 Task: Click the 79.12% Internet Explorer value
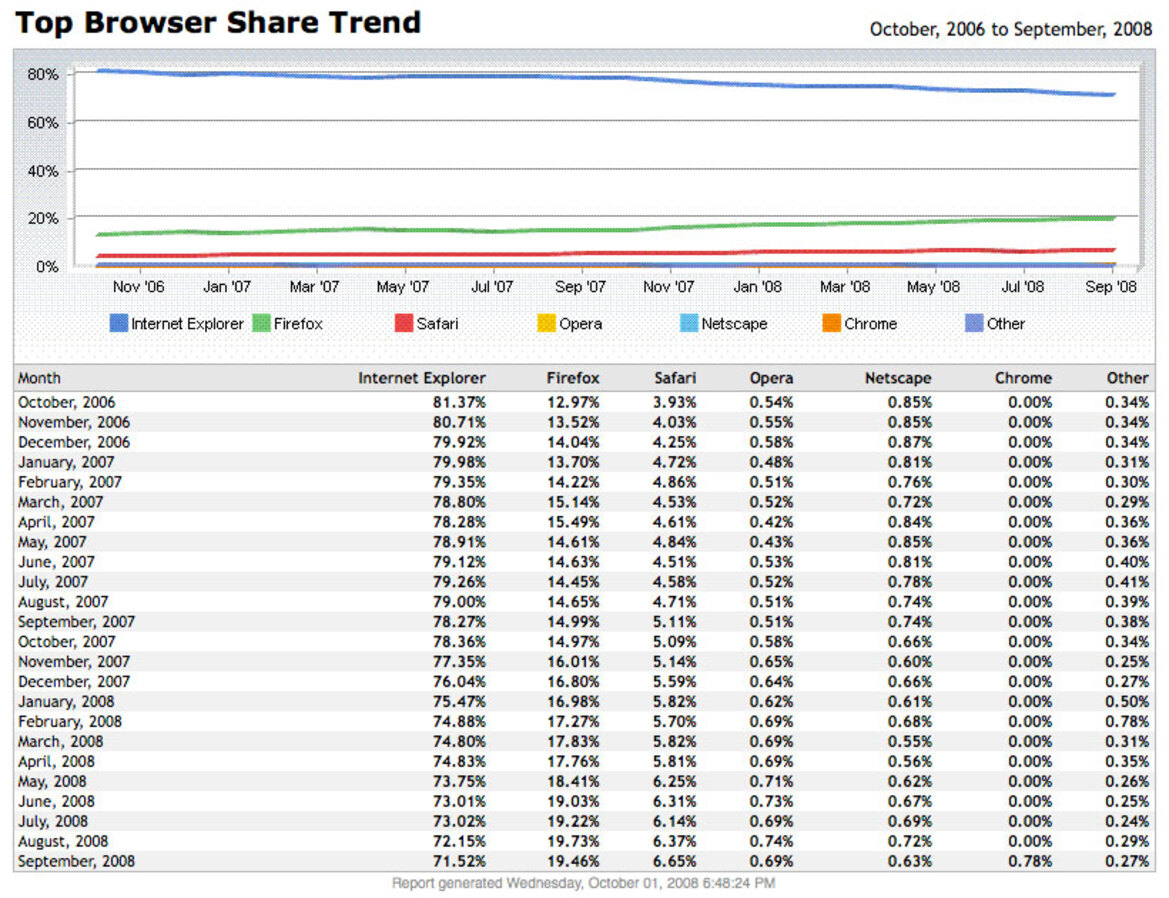point(459,562)
